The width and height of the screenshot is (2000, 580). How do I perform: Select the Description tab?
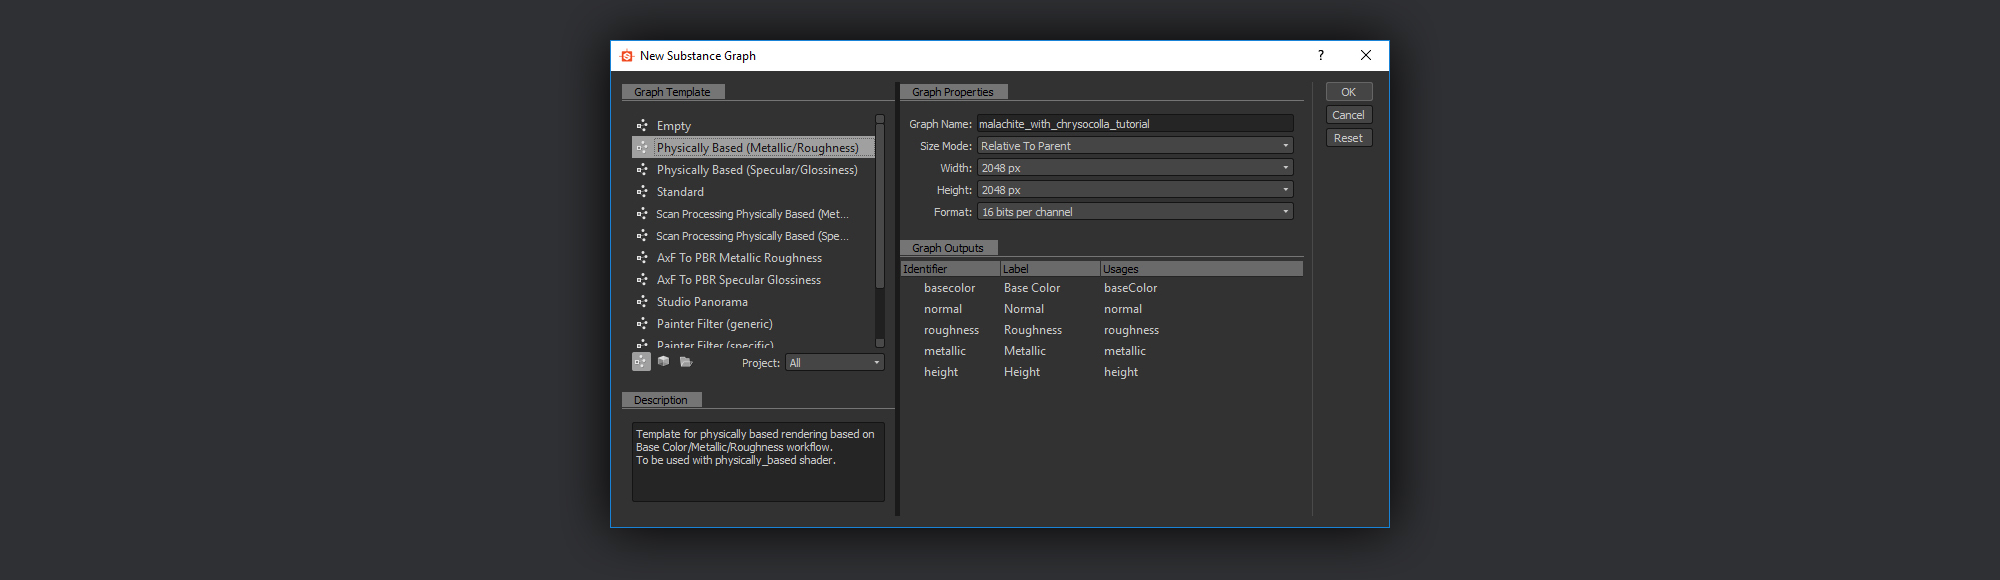(x=661, y=400)
